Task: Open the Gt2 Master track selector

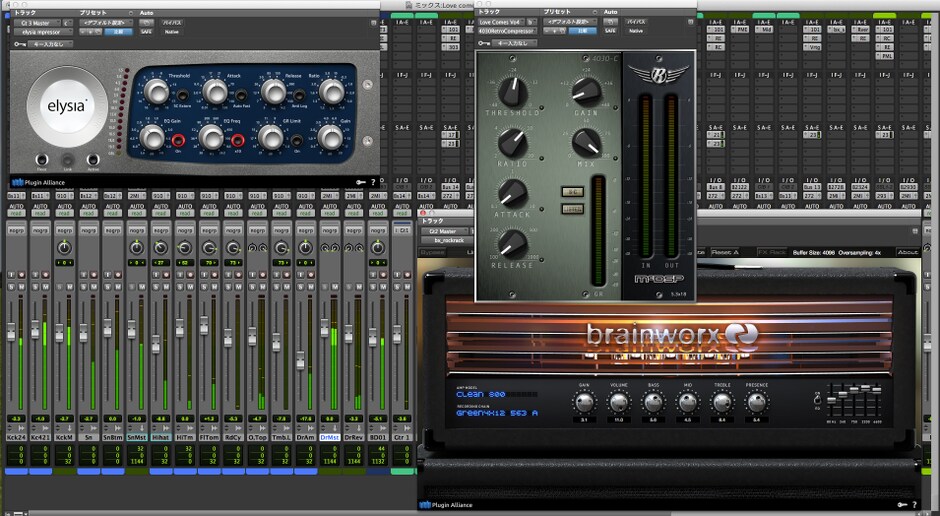Action: (444, 231)
